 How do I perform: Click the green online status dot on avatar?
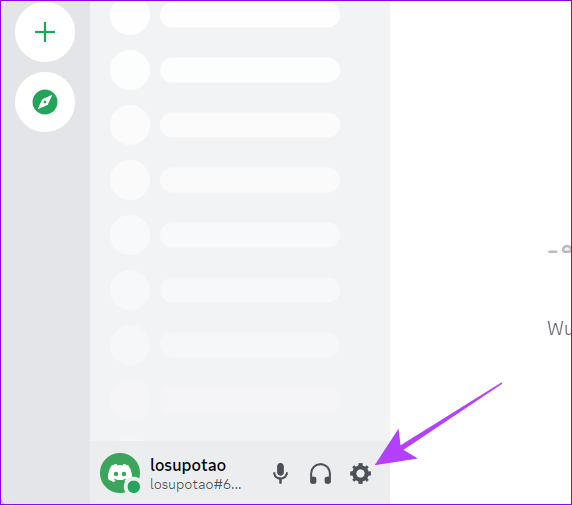[134, 487]
